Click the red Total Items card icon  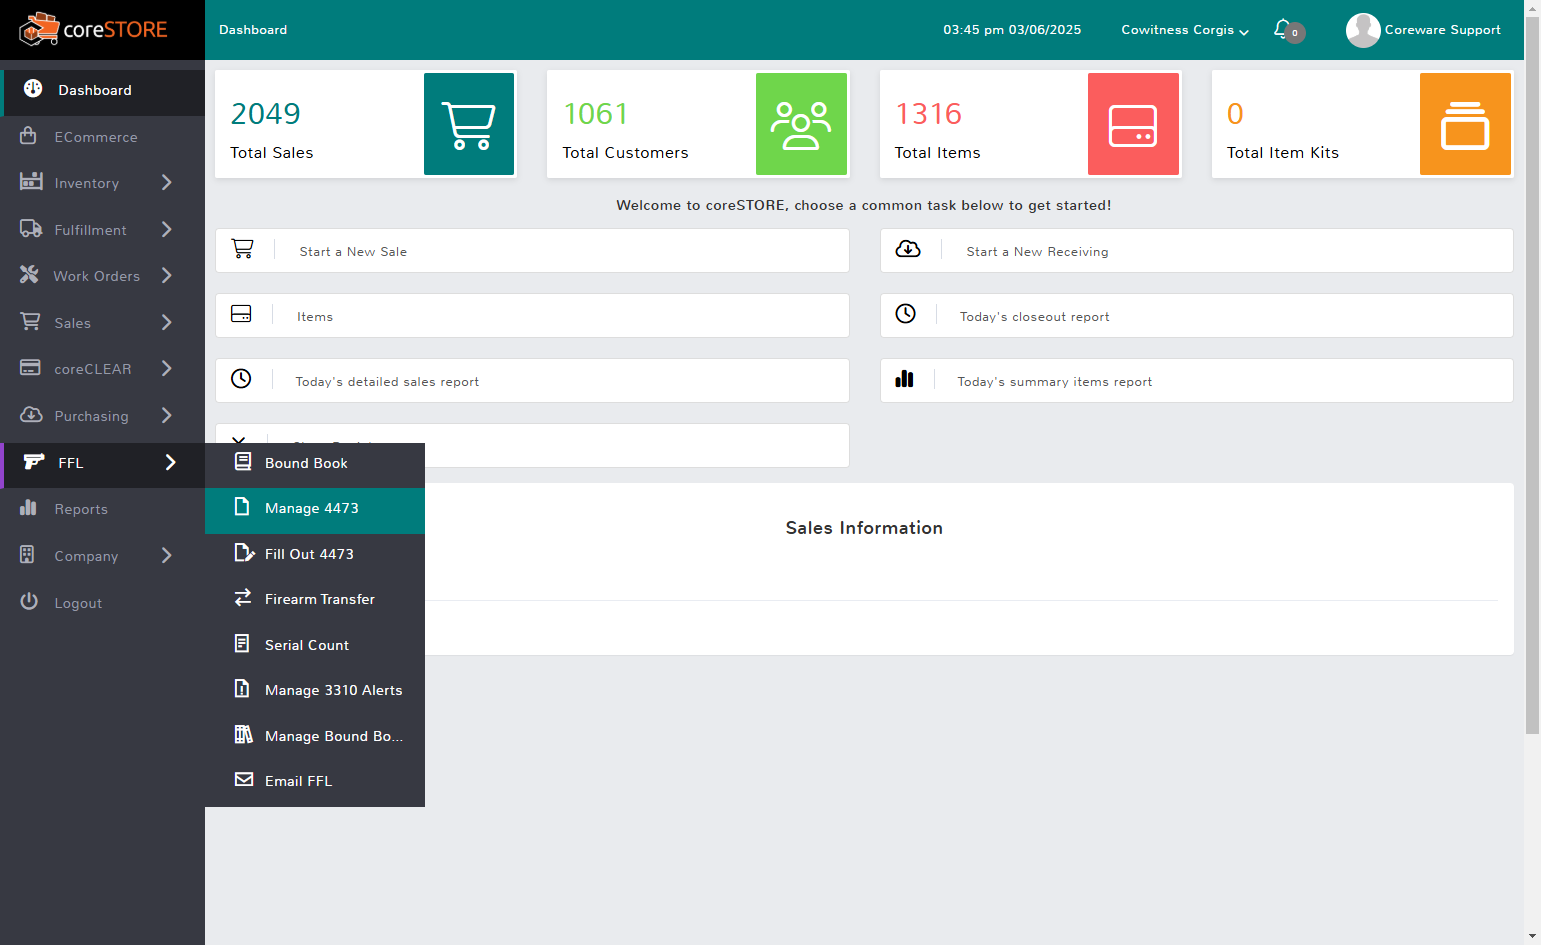click(1133, 124)
